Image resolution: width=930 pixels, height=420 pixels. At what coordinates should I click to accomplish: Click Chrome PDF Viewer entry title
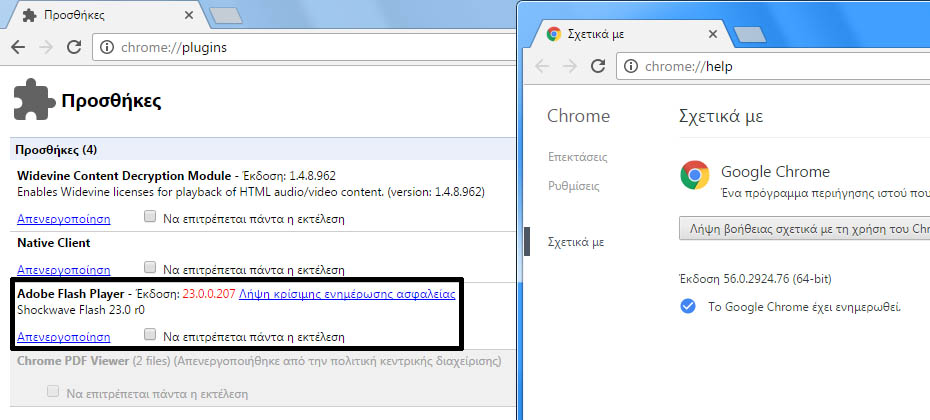click(x=73, y=361)
